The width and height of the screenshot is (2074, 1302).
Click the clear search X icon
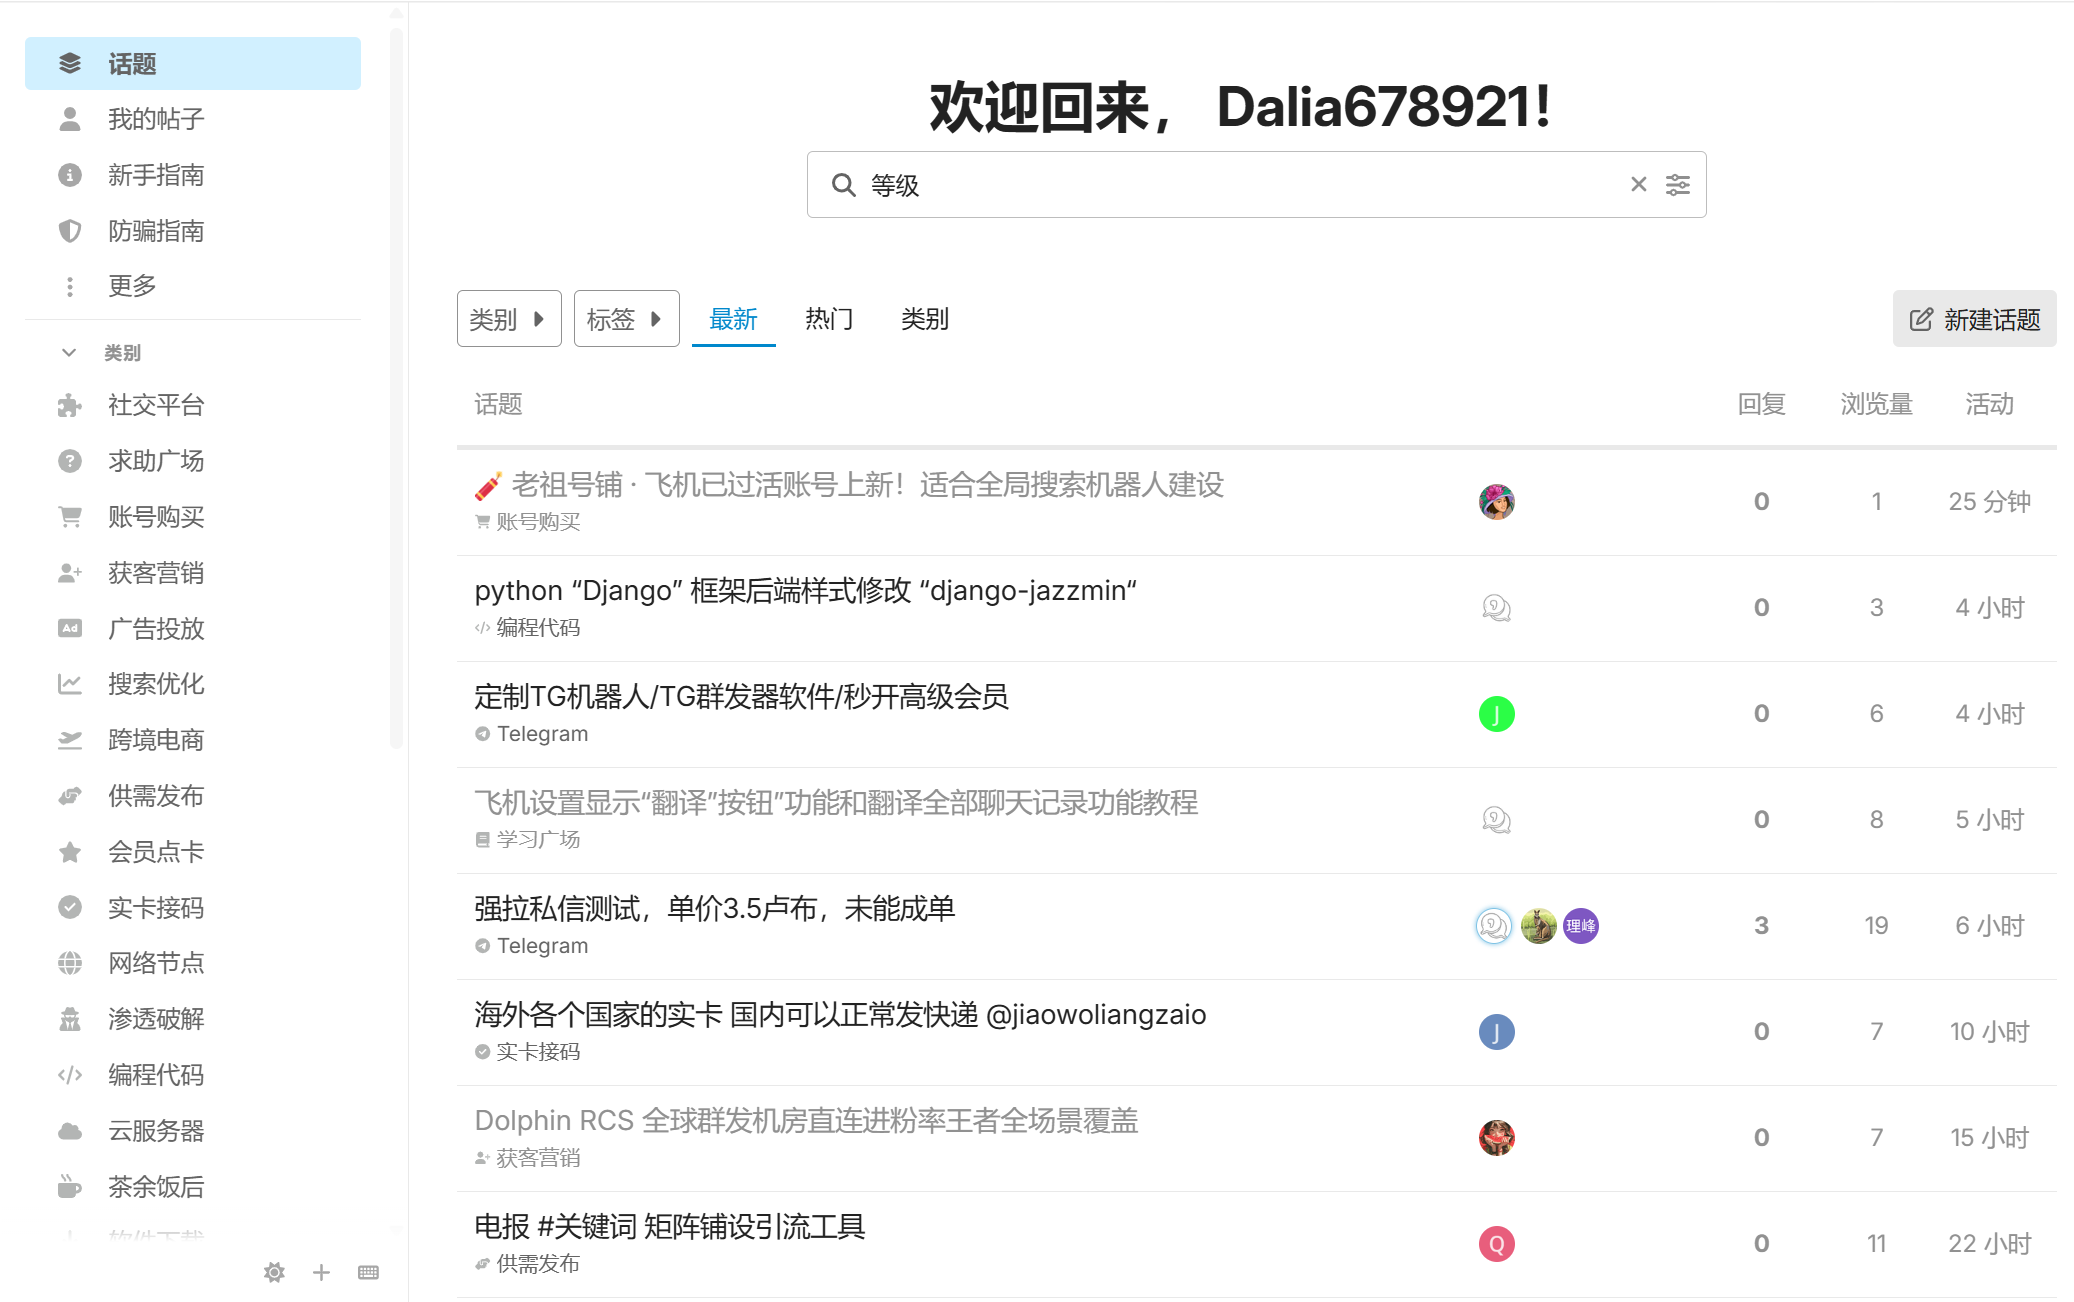1638,184
